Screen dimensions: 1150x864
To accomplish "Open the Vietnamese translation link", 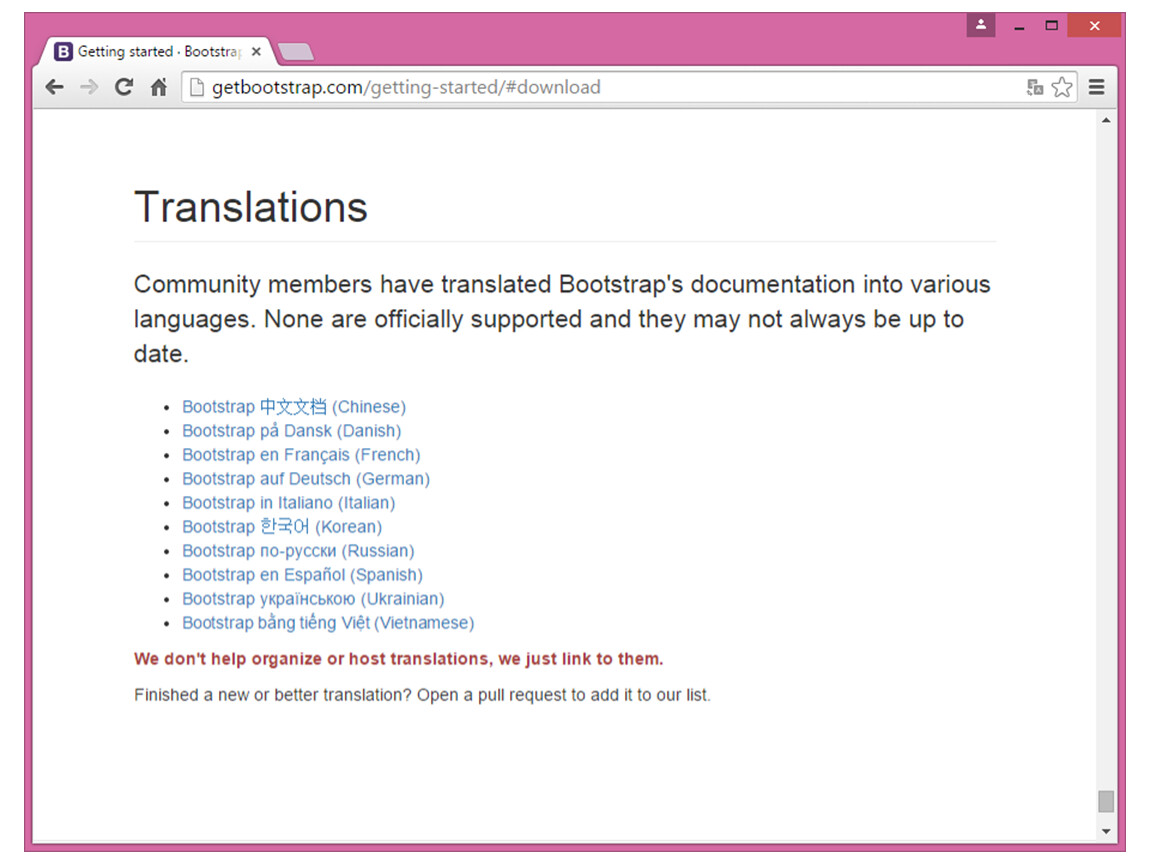I will click(x=327, y=623).
